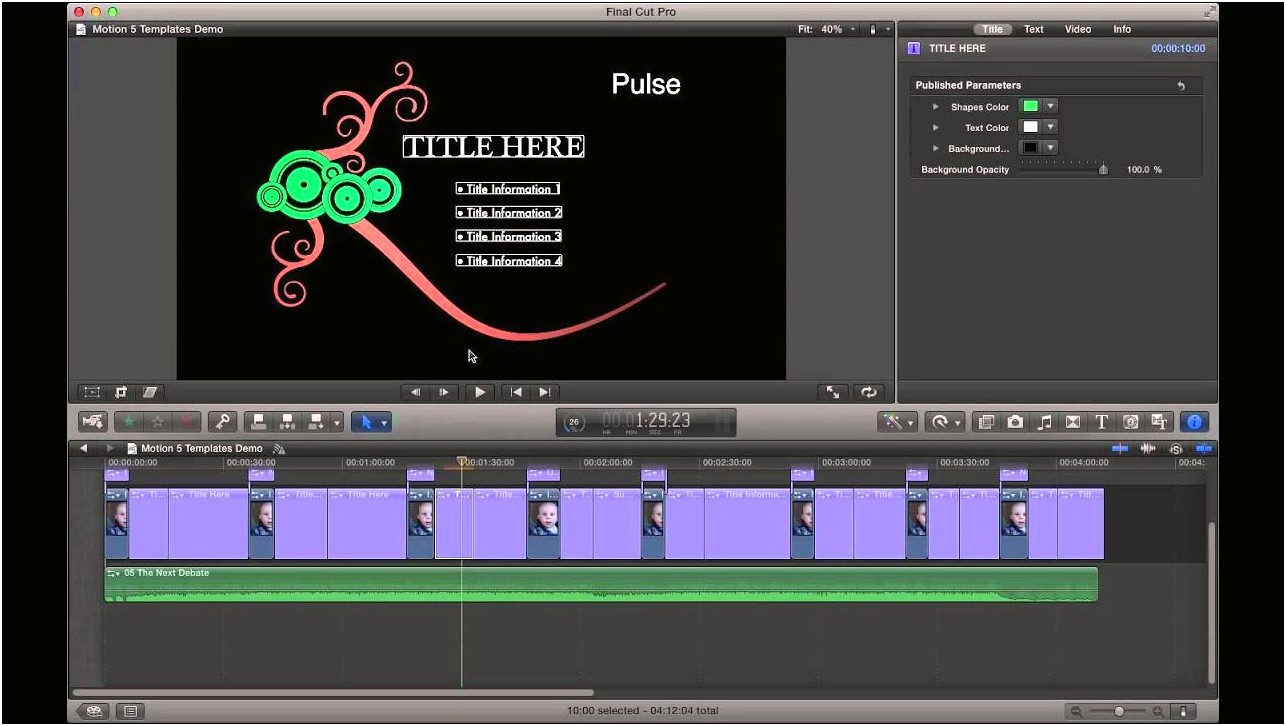Click the TITLE HERE text in viewer
This screenshot has width=1286, height=726.
coord(493,147)
